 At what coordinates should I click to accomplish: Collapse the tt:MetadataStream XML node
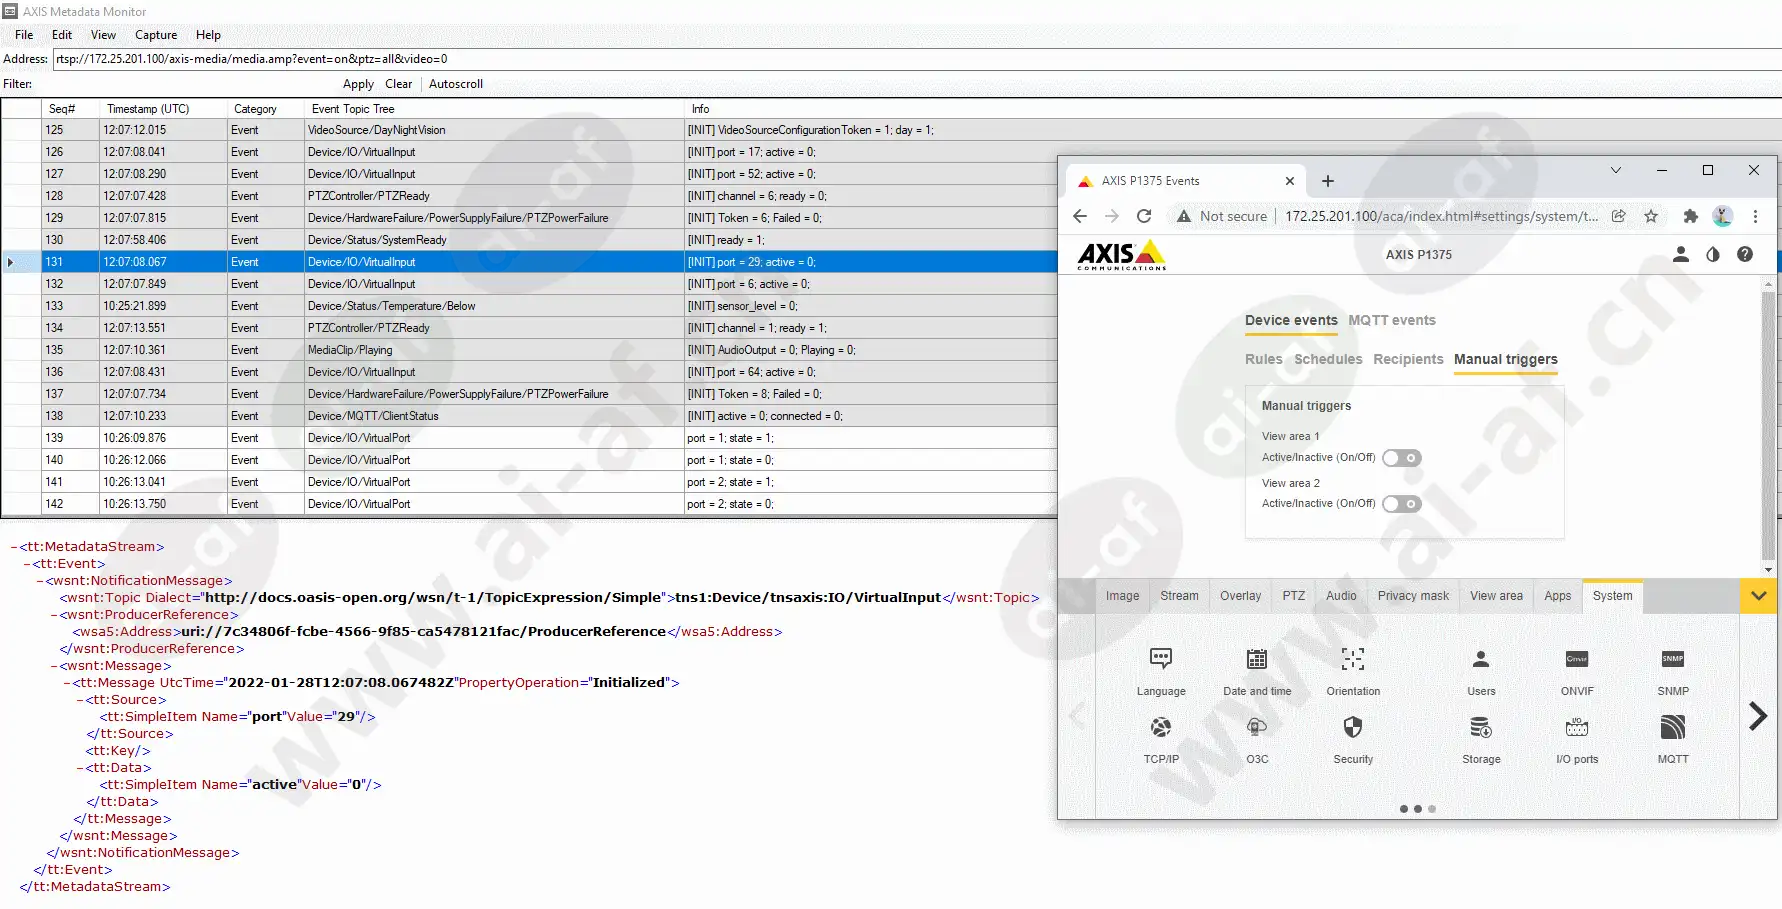(x=14, y=547)
